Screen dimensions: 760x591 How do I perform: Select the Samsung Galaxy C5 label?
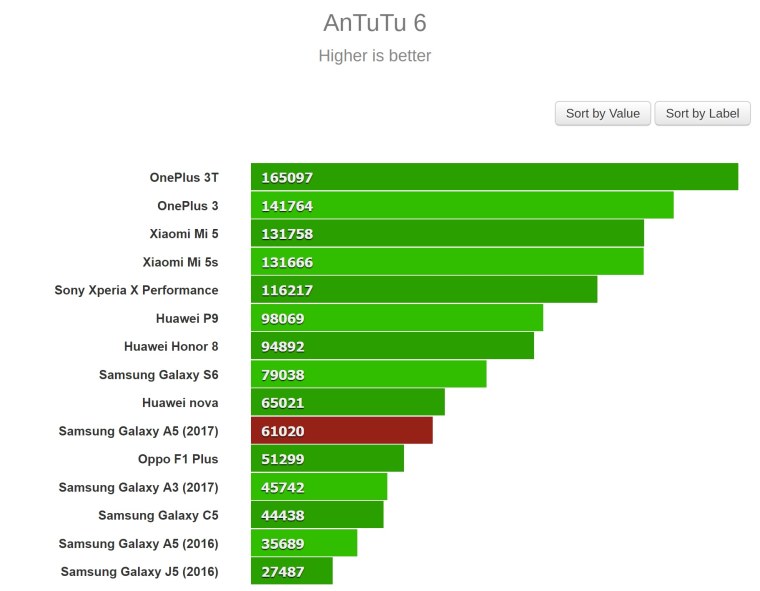pos(158,515)
